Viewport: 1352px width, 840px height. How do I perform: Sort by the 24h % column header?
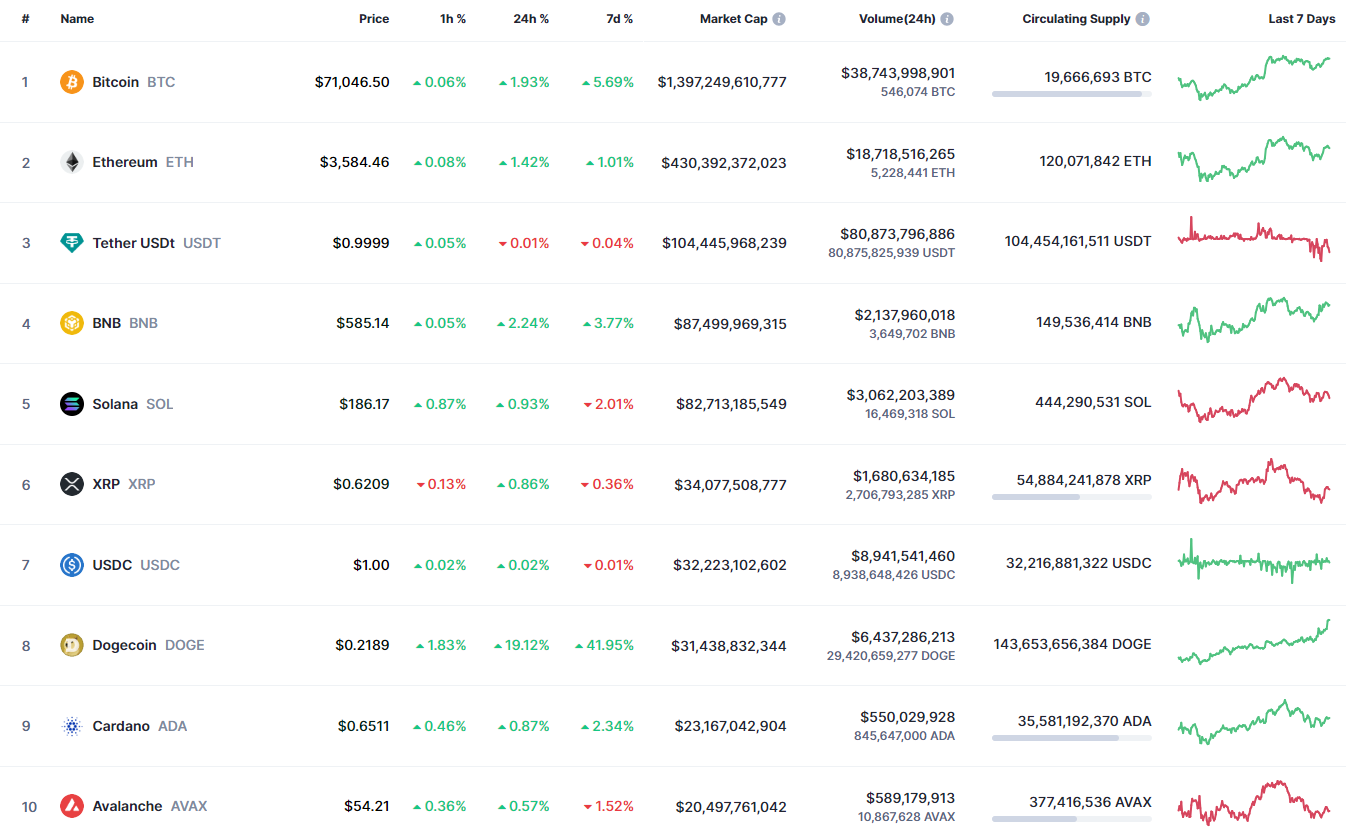531,19
